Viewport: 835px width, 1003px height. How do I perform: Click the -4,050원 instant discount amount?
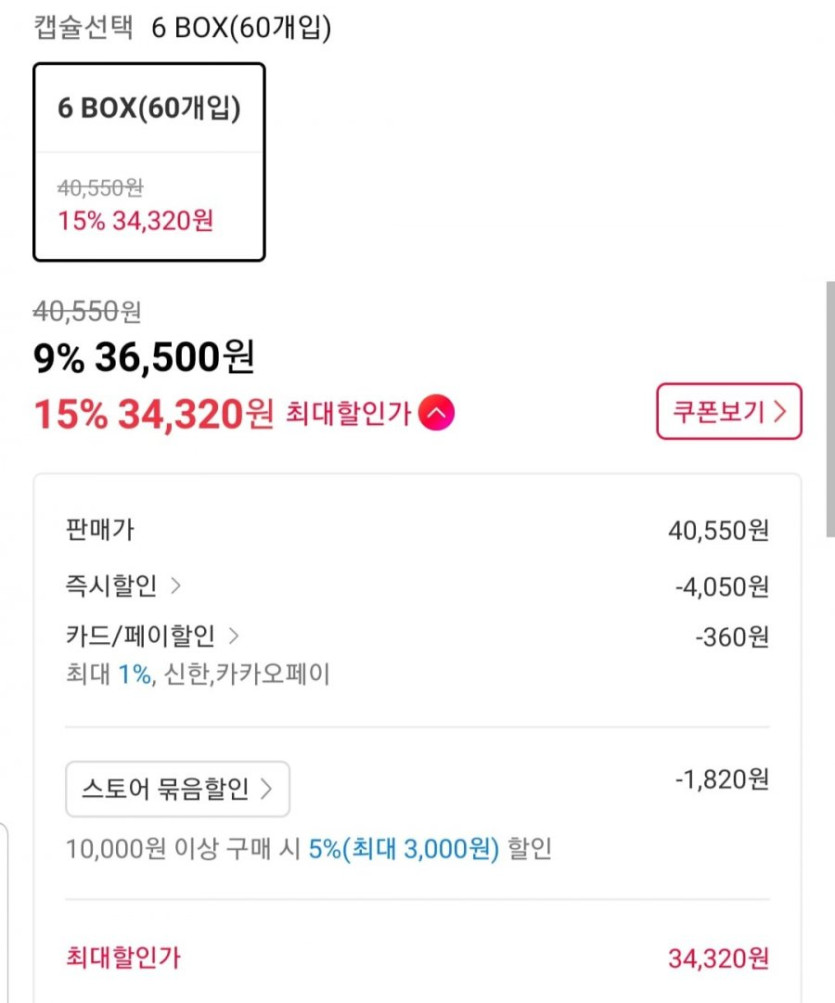[720, 586]
